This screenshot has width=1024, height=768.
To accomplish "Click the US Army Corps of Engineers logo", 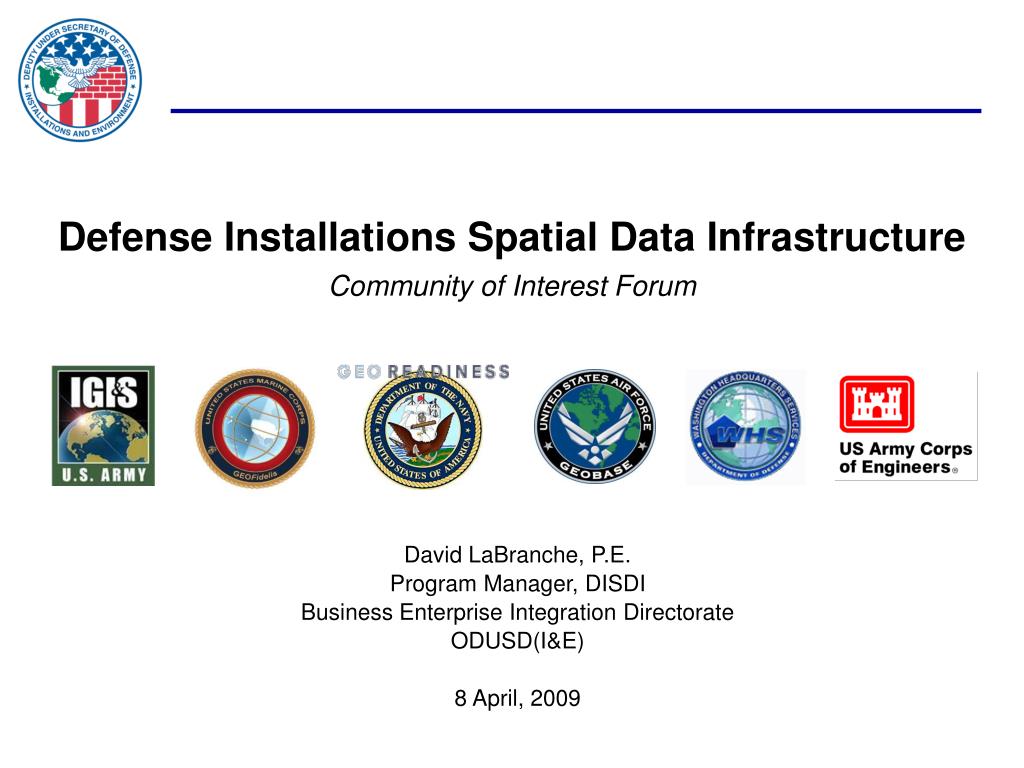I will coord(906,426).
